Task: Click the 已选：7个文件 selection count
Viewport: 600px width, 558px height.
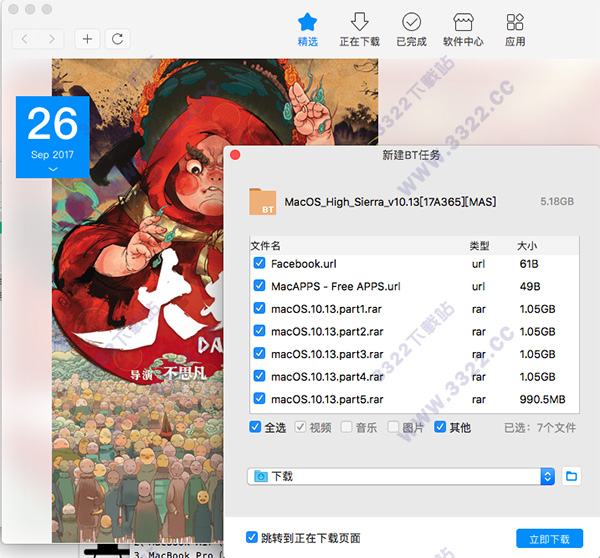Action: [540, 427]
